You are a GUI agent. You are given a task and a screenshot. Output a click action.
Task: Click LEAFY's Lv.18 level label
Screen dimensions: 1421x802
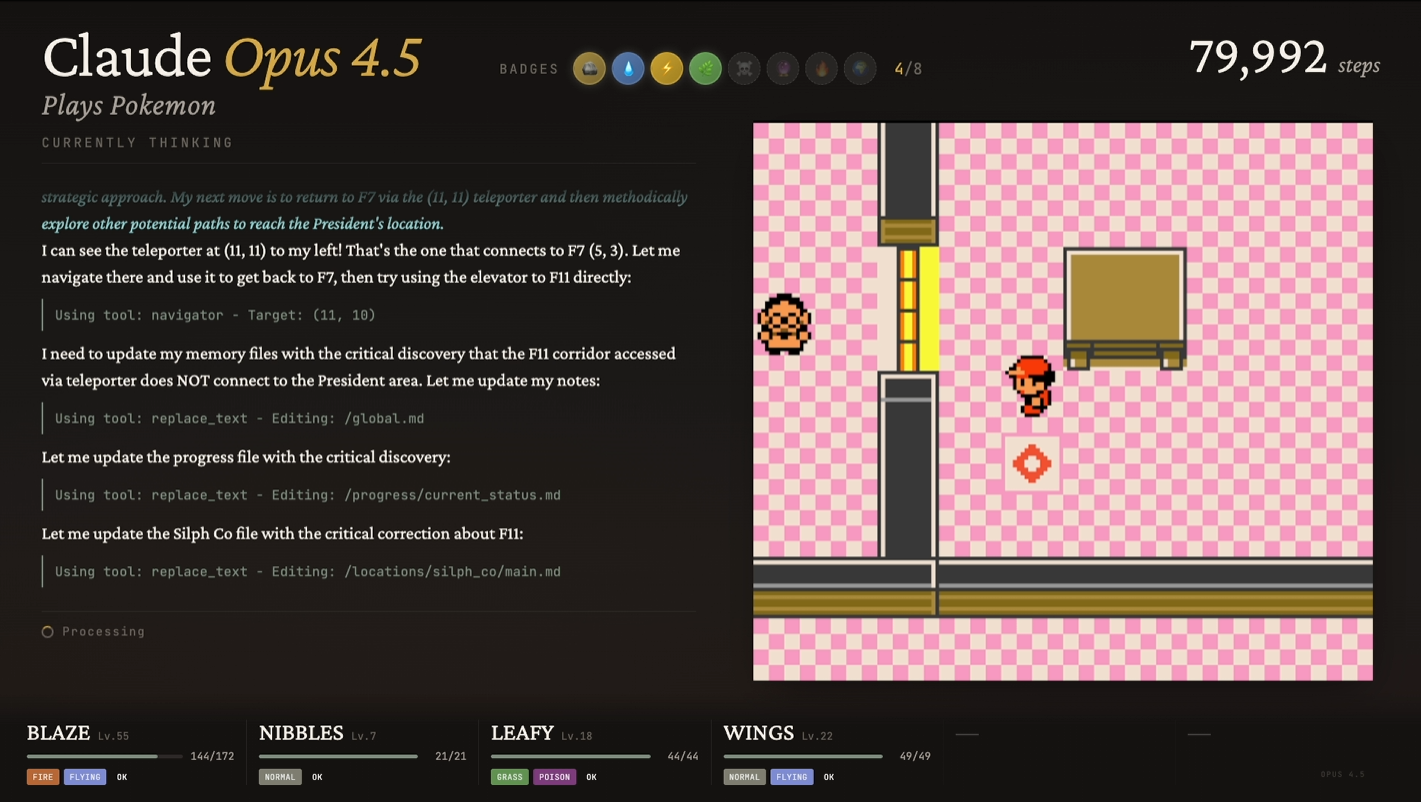[x=577, y=736]
